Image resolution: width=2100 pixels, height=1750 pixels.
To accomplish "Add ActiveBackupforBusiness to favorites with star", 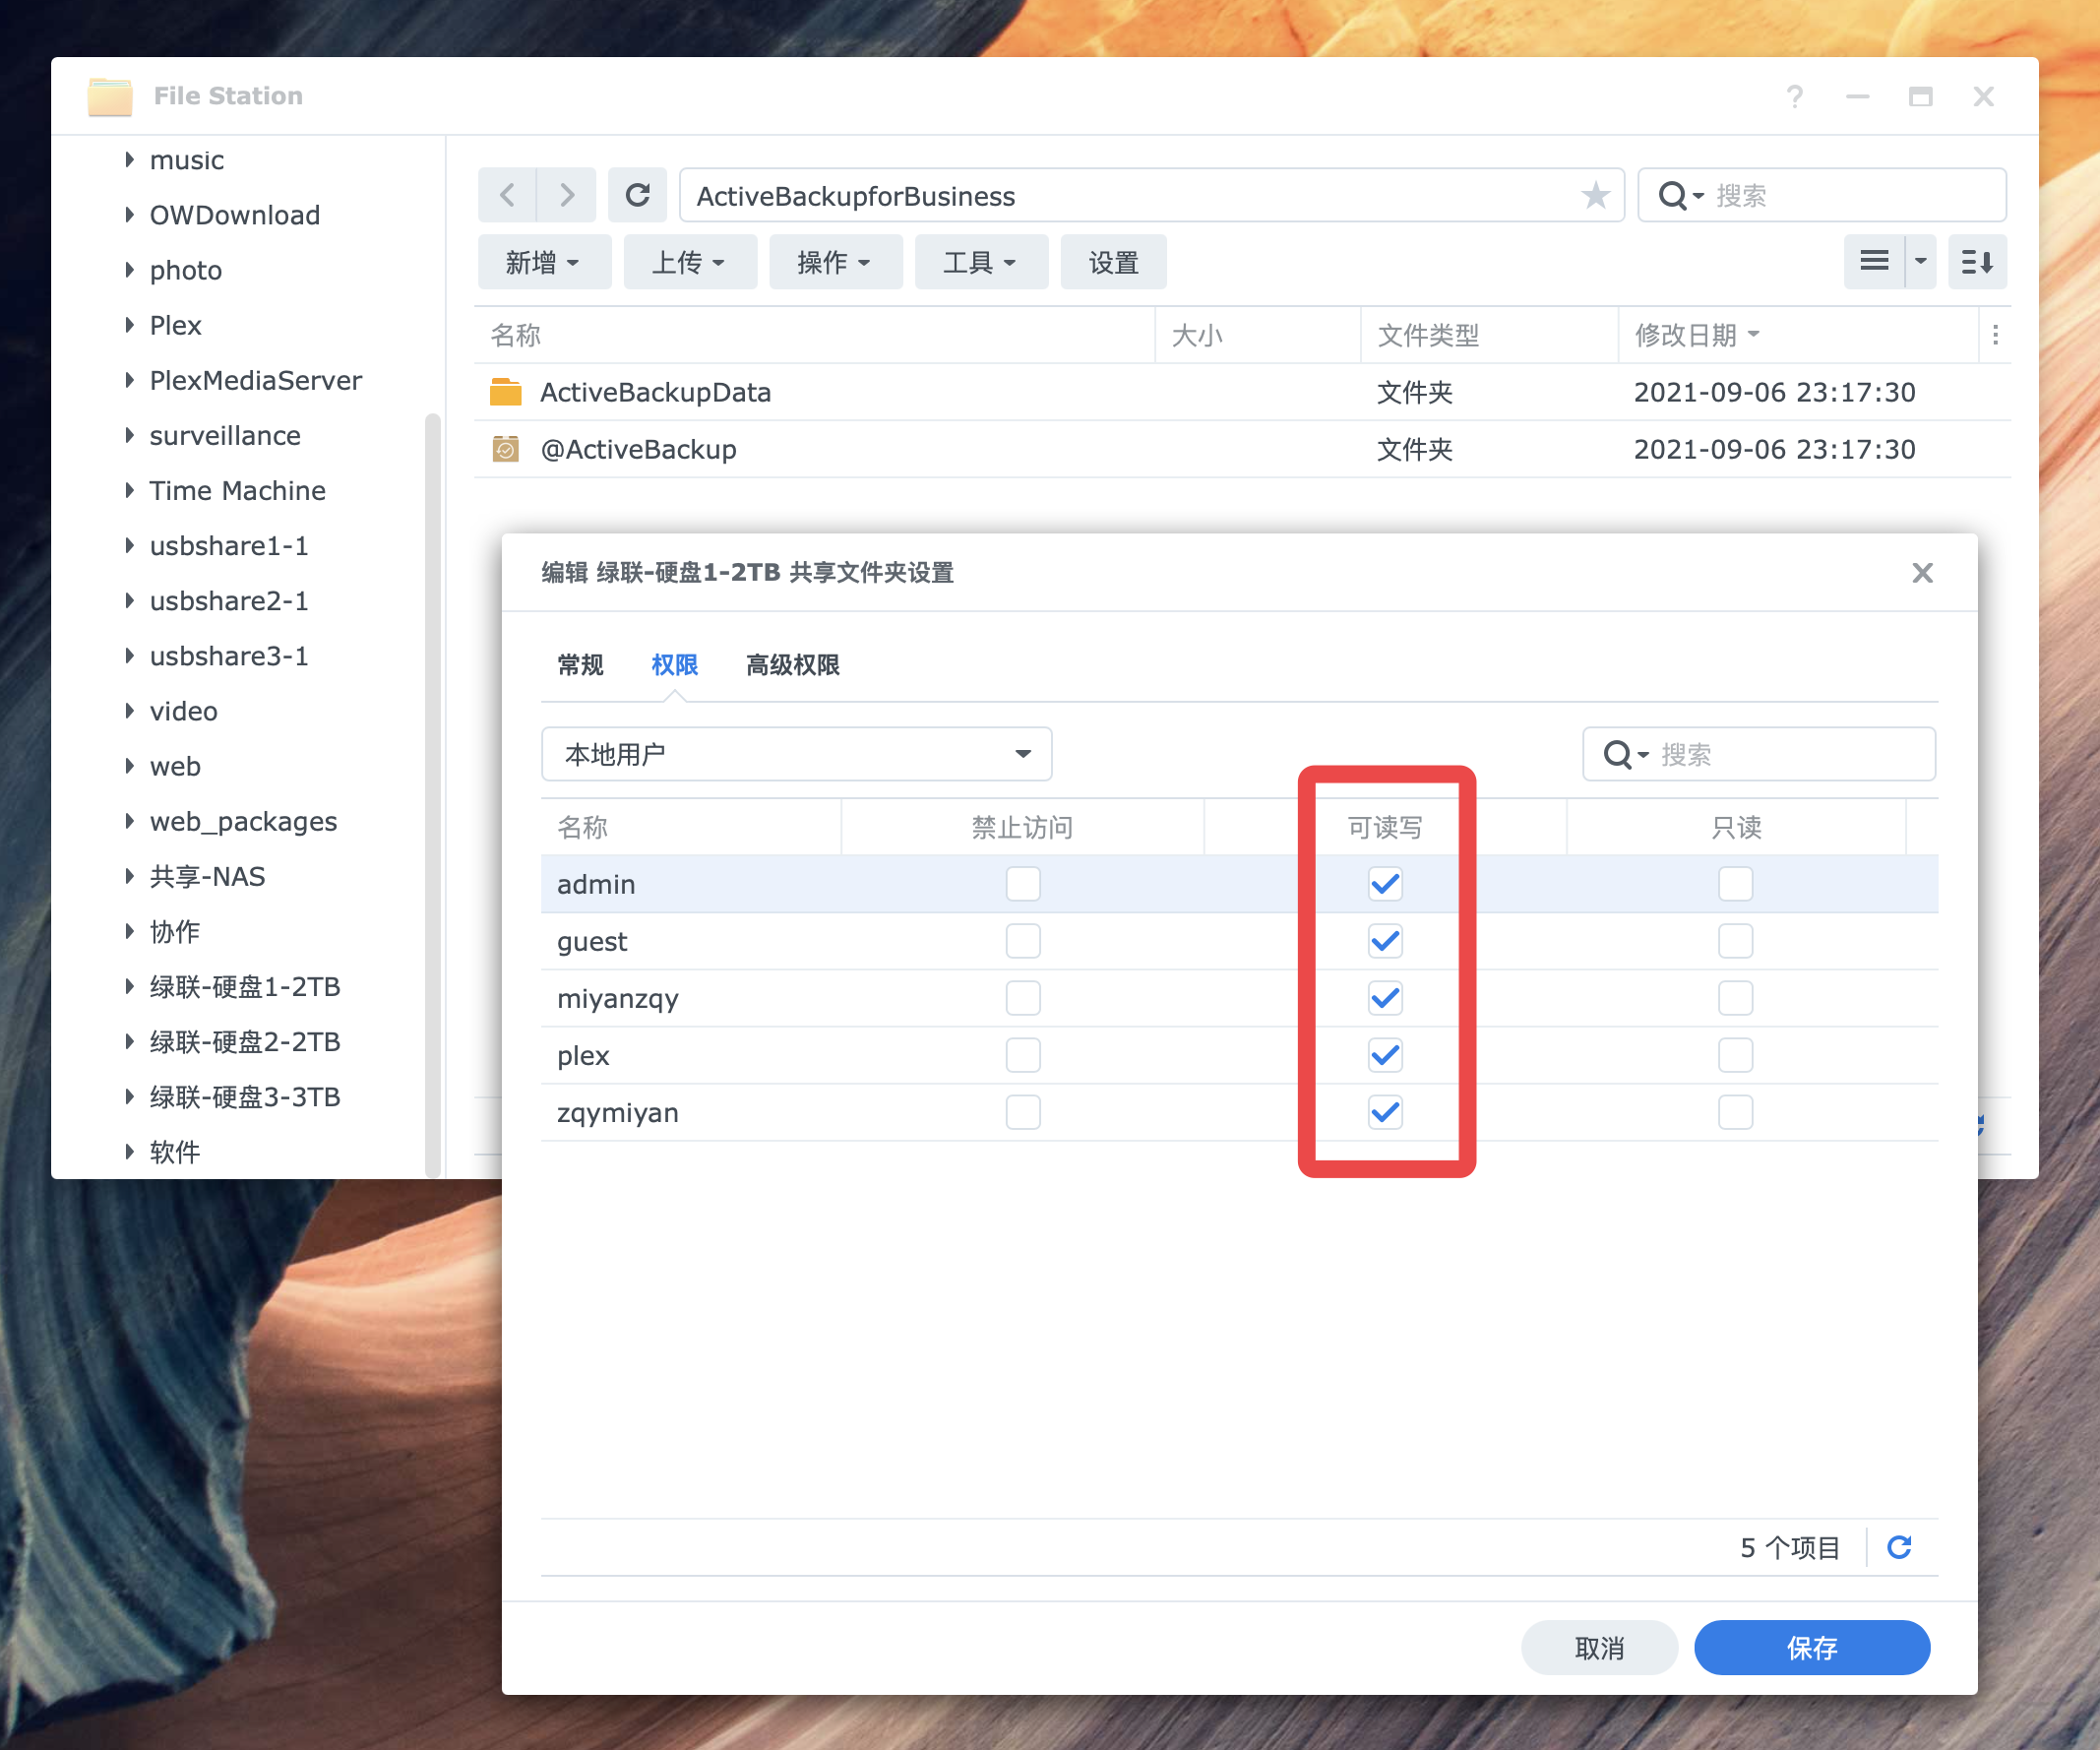I will pyautogui.click(x=1595, y=195).
